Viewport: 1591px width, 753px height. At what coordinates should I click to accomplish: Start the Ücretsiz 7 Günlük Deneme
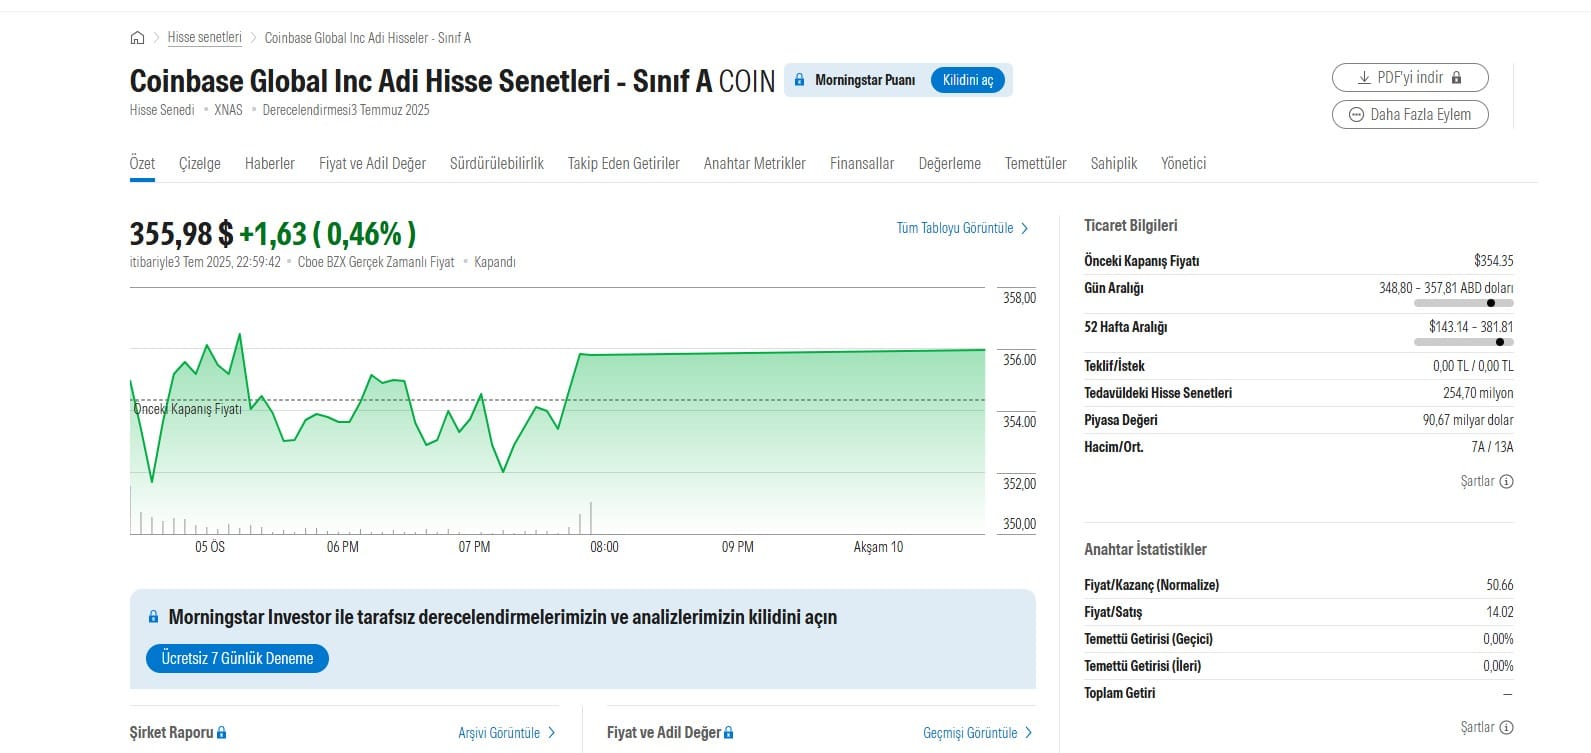tap(237, 658)
